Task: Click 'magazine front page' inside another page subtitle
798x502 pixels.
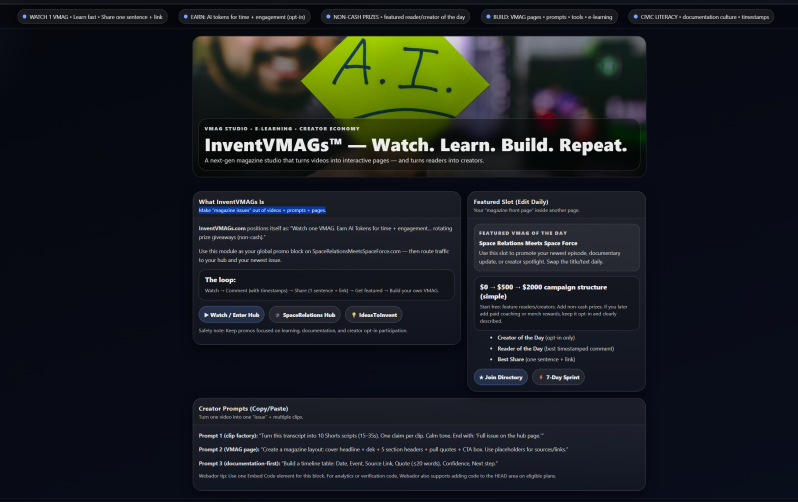Action: pyautogui.click(x=526, y=210)
